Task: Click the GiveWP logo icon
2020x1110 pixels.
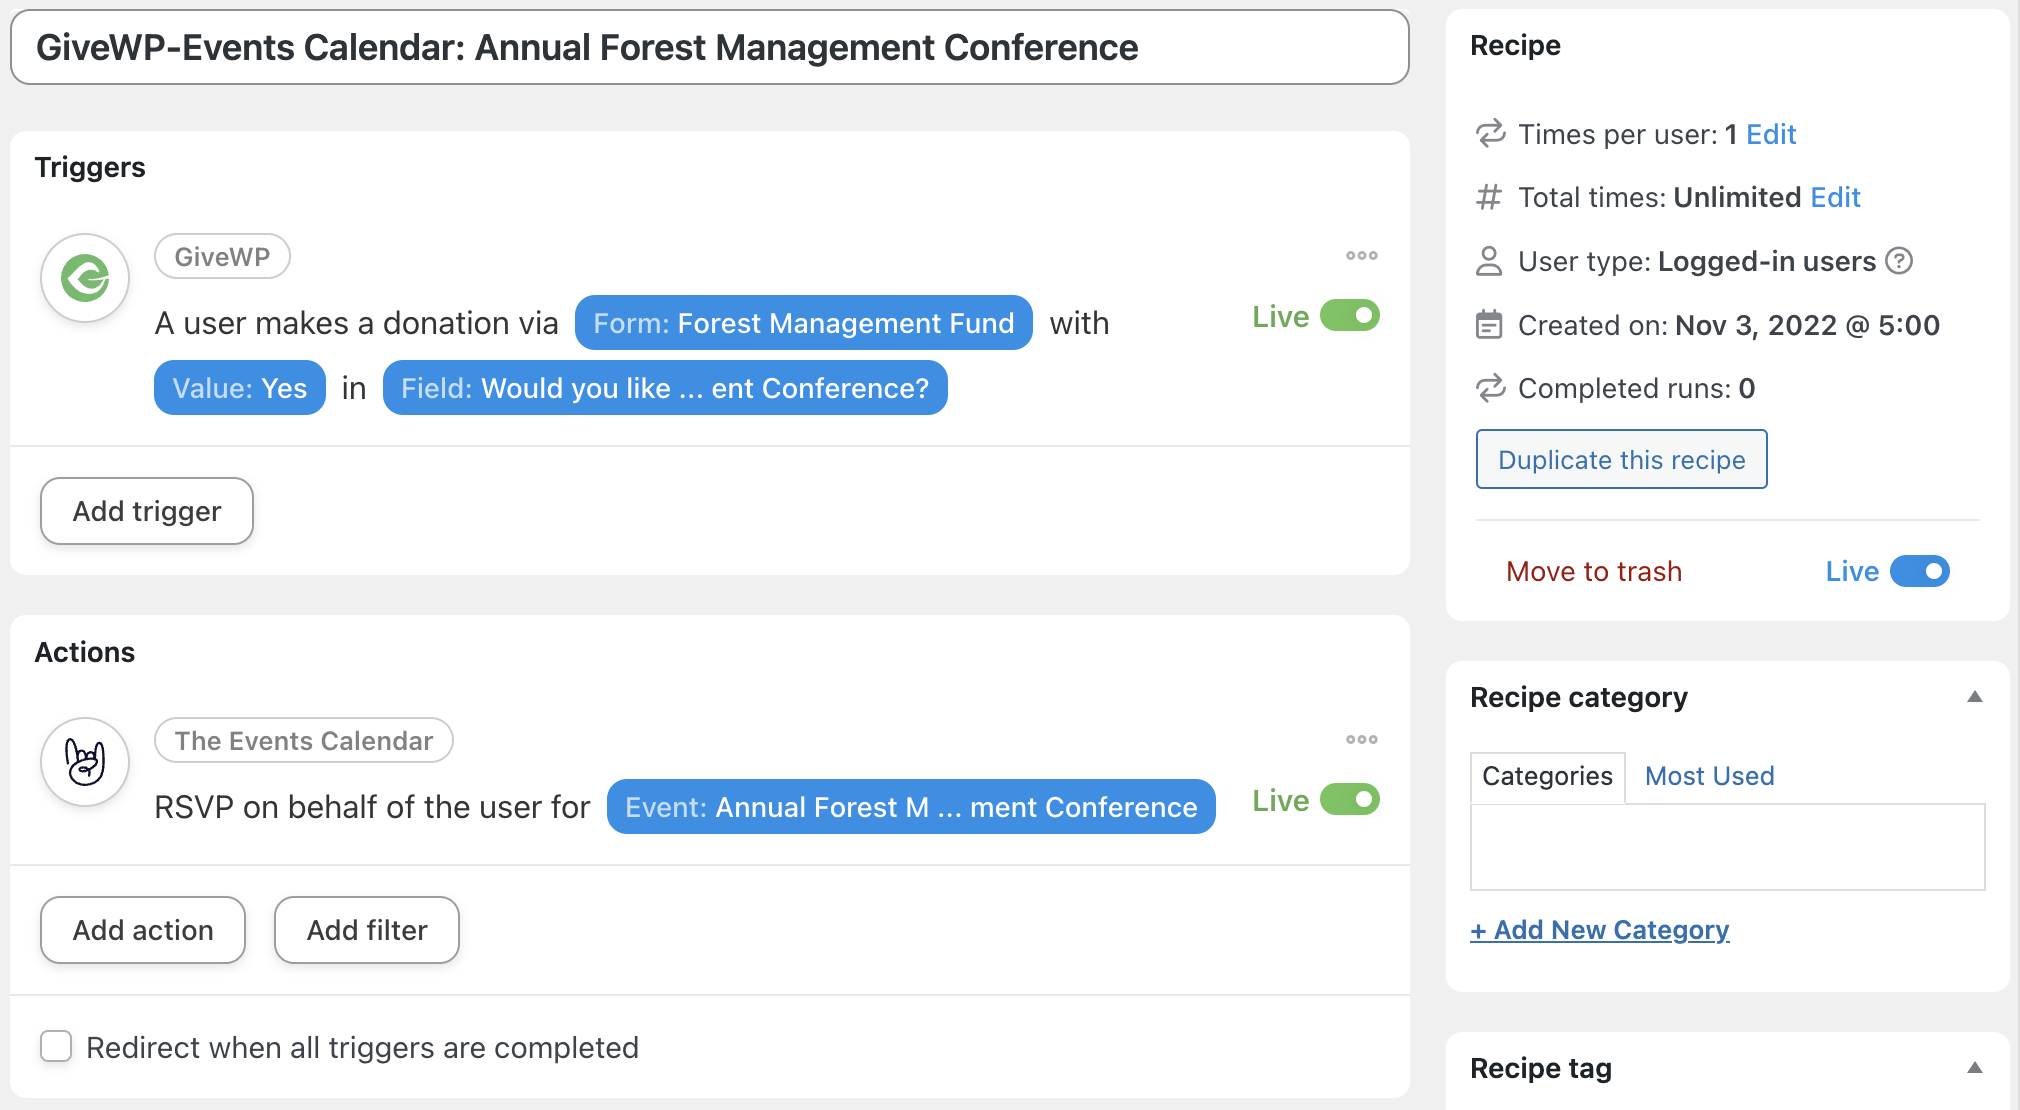Action: tap(85, 278)
